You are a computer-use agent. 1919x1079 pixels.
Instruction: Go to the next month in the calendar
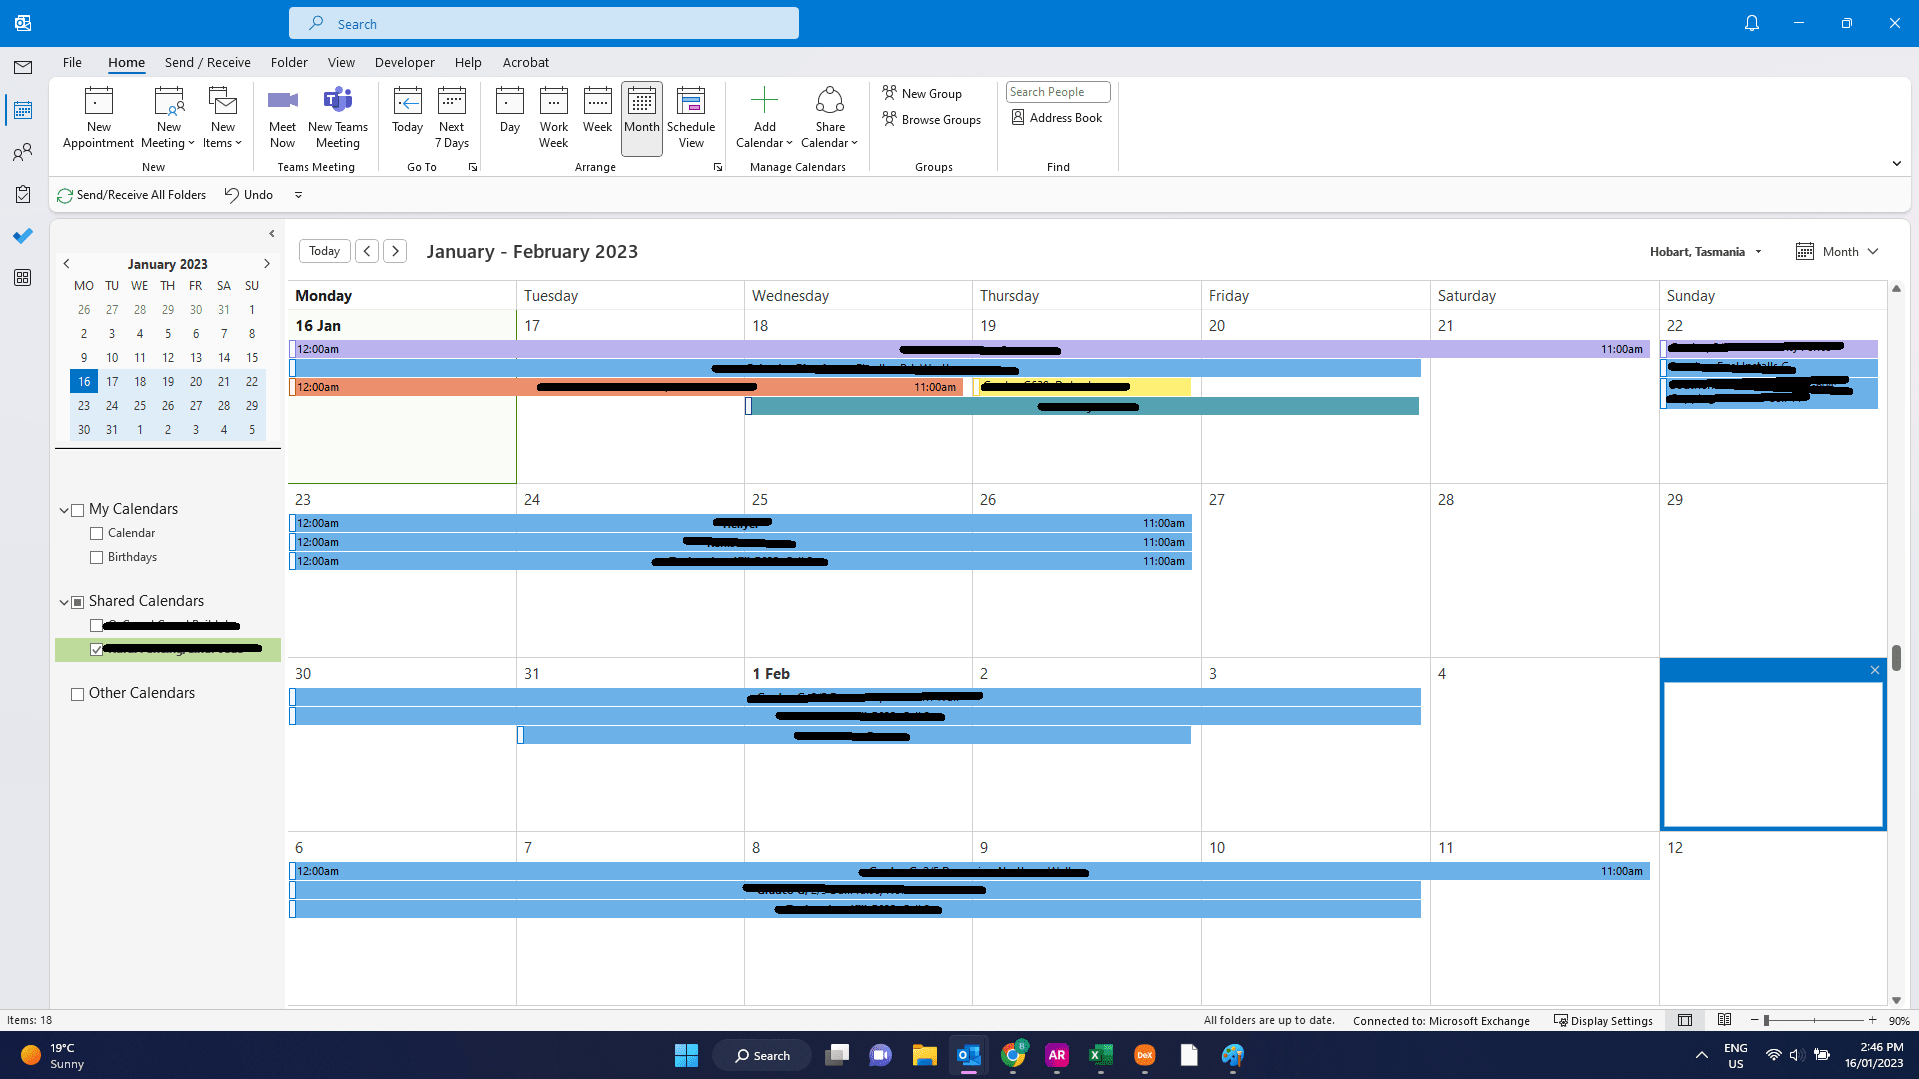(395, 251)
